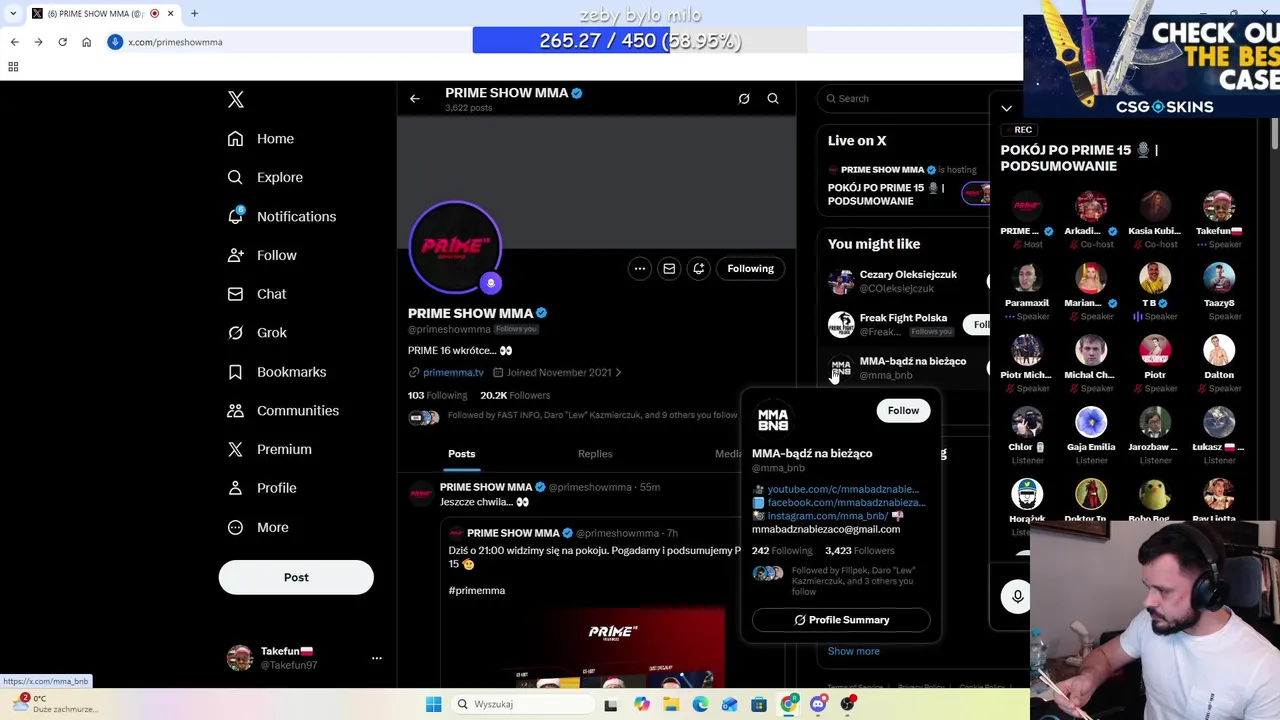Open profile options three-dot menu
Image resolution: width=1280 pixels, height=720 pixels.
click(640, 268)
